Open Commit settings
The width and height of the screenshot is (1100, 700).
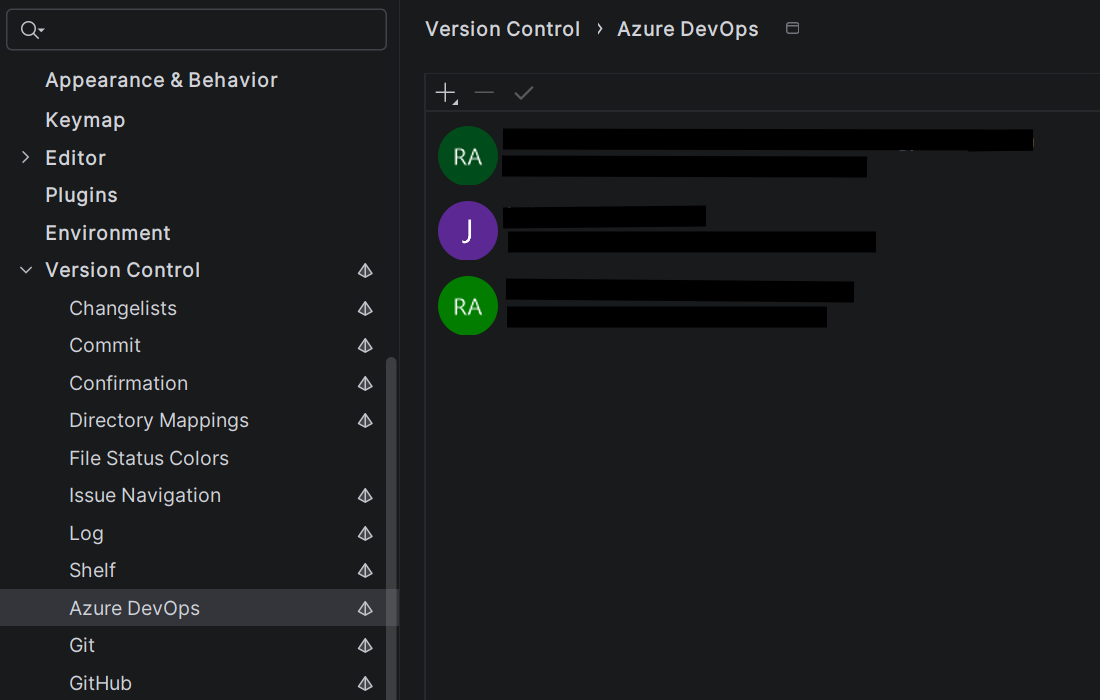click(x=105, y=345)
